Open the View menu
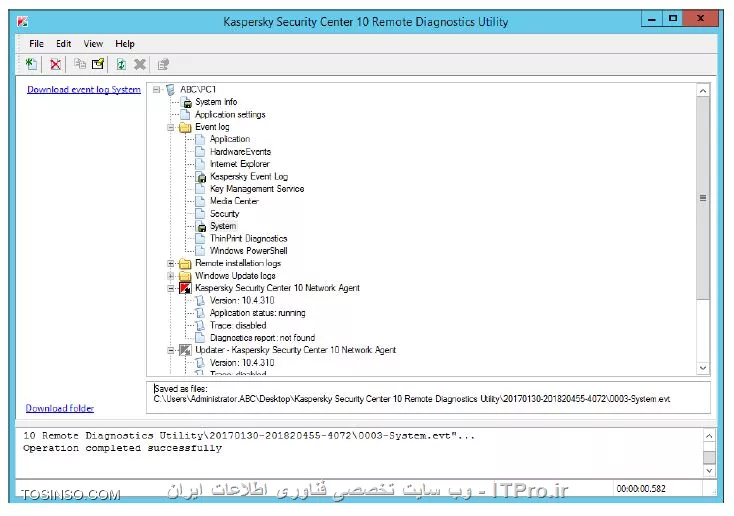This screenshot has width=734, height=516. tap(93, 44)
